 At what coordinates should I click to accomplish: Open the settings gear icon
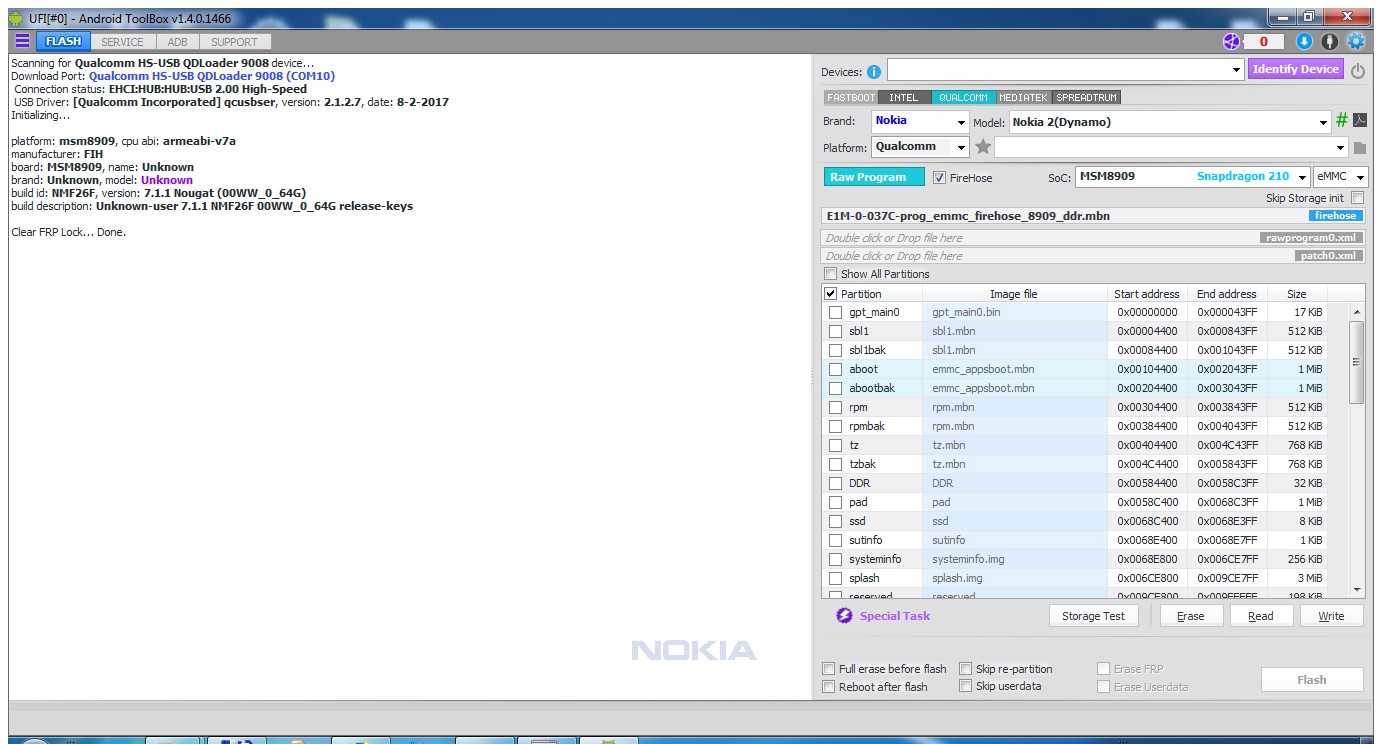(1356, 41)
